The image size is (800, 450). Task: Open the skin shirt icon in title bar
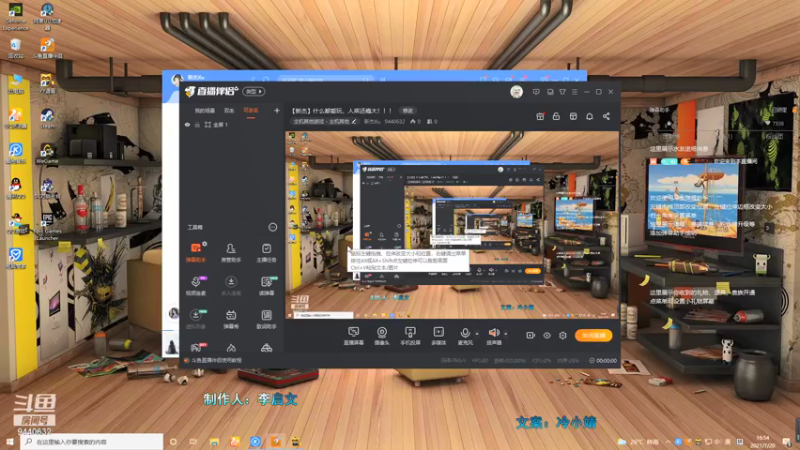(x=562, y=92)
